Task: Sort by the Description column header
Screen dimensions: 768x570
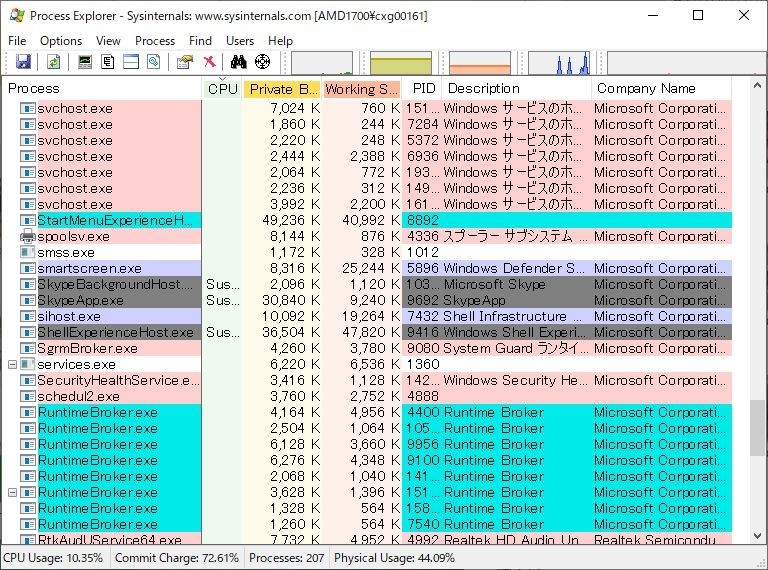Action: (517, 88)
